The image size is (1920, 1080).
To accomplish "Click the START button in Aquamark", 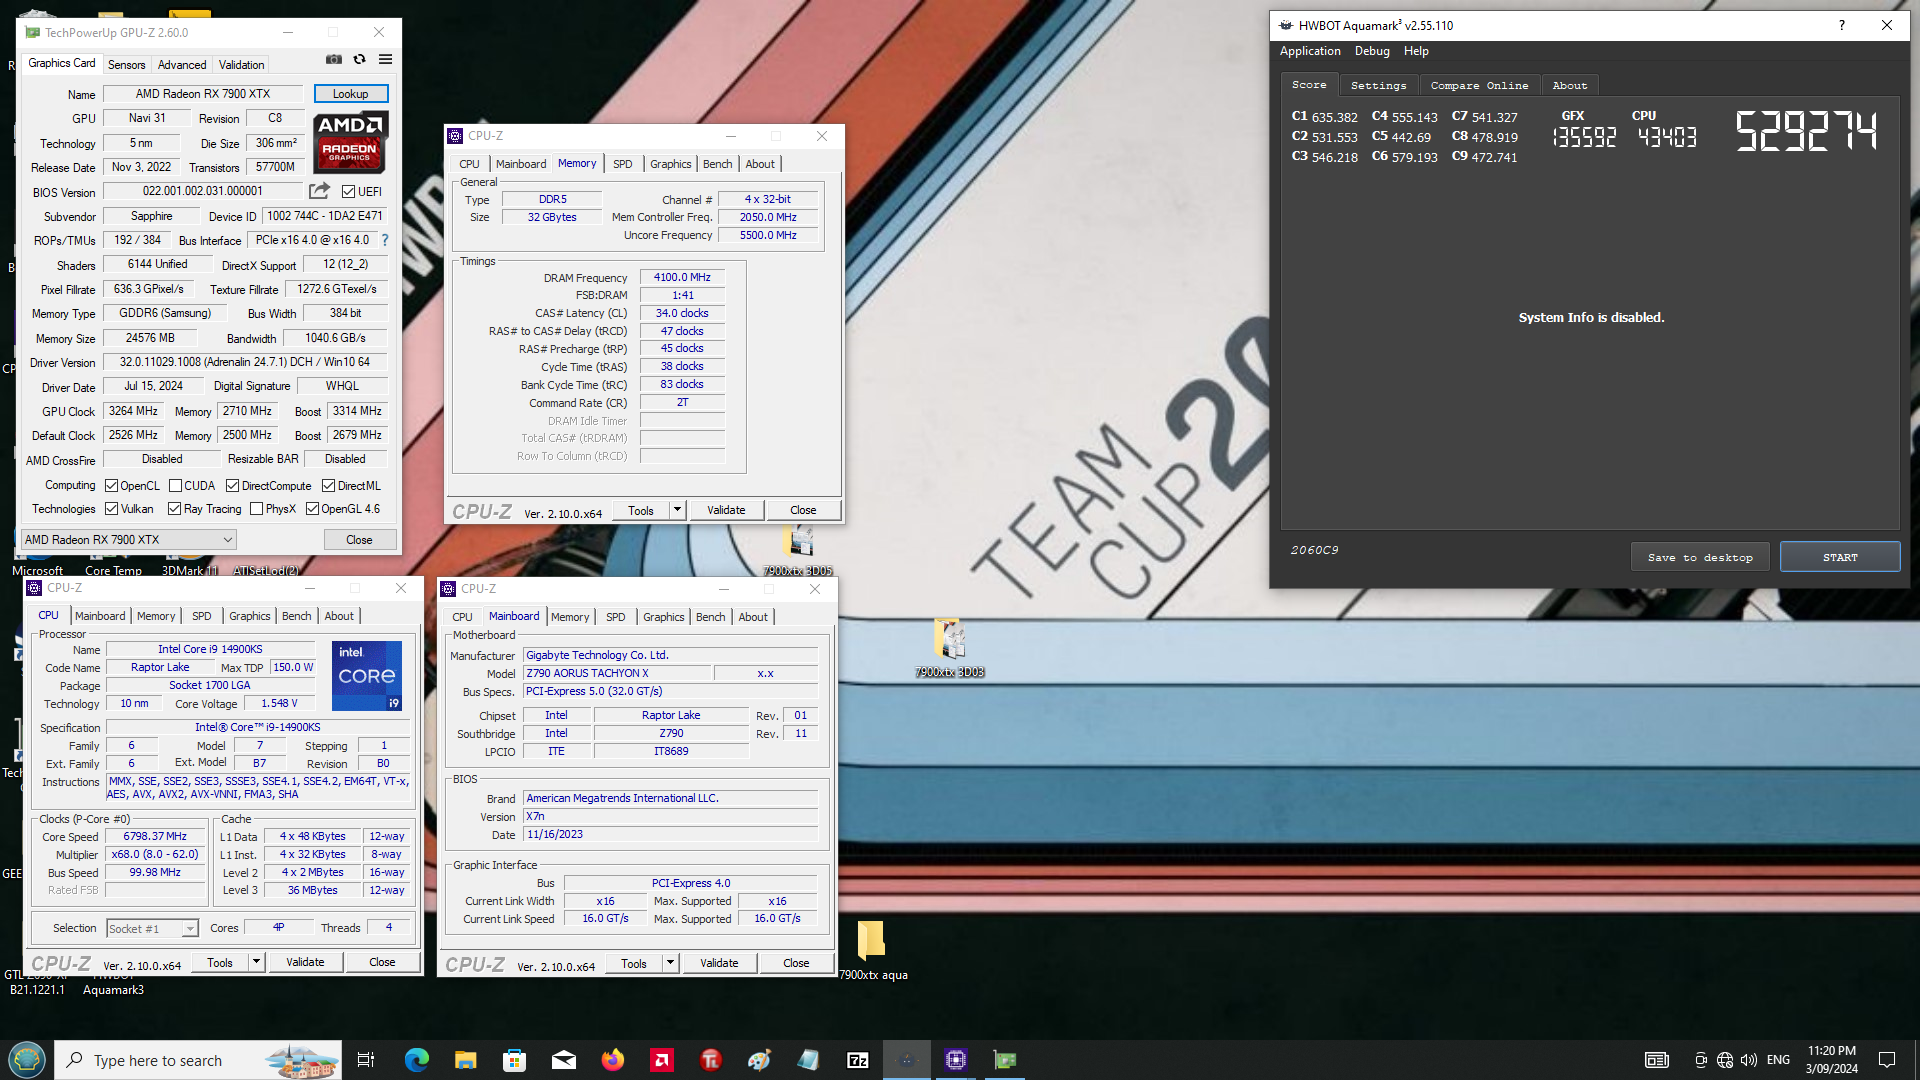I will (x=1840, y=557).
